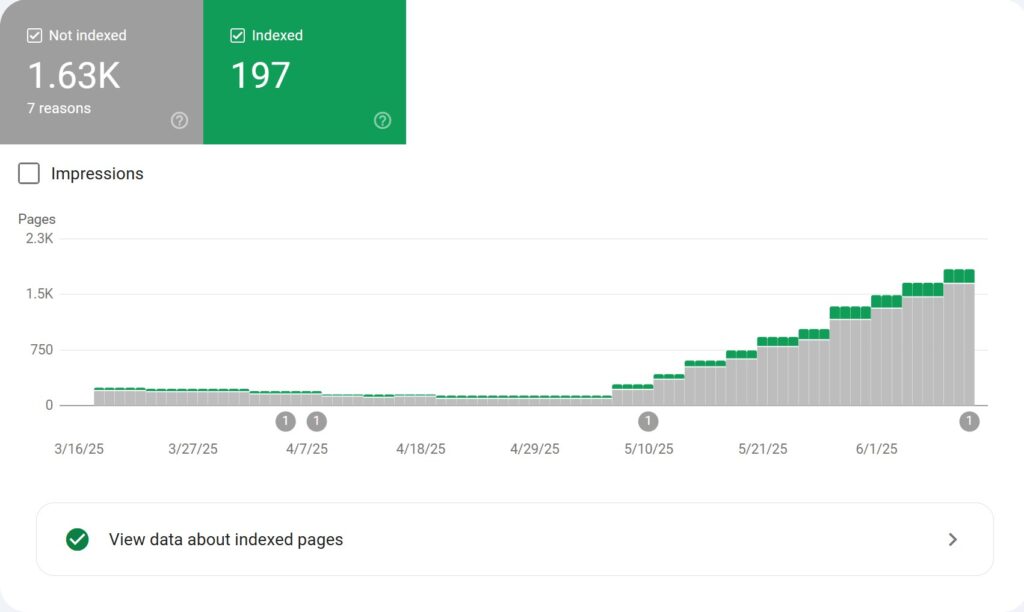
Task: Click the "1" marker directly above 4/7/25
Action: pyautogui.click(x=286, y=421)
